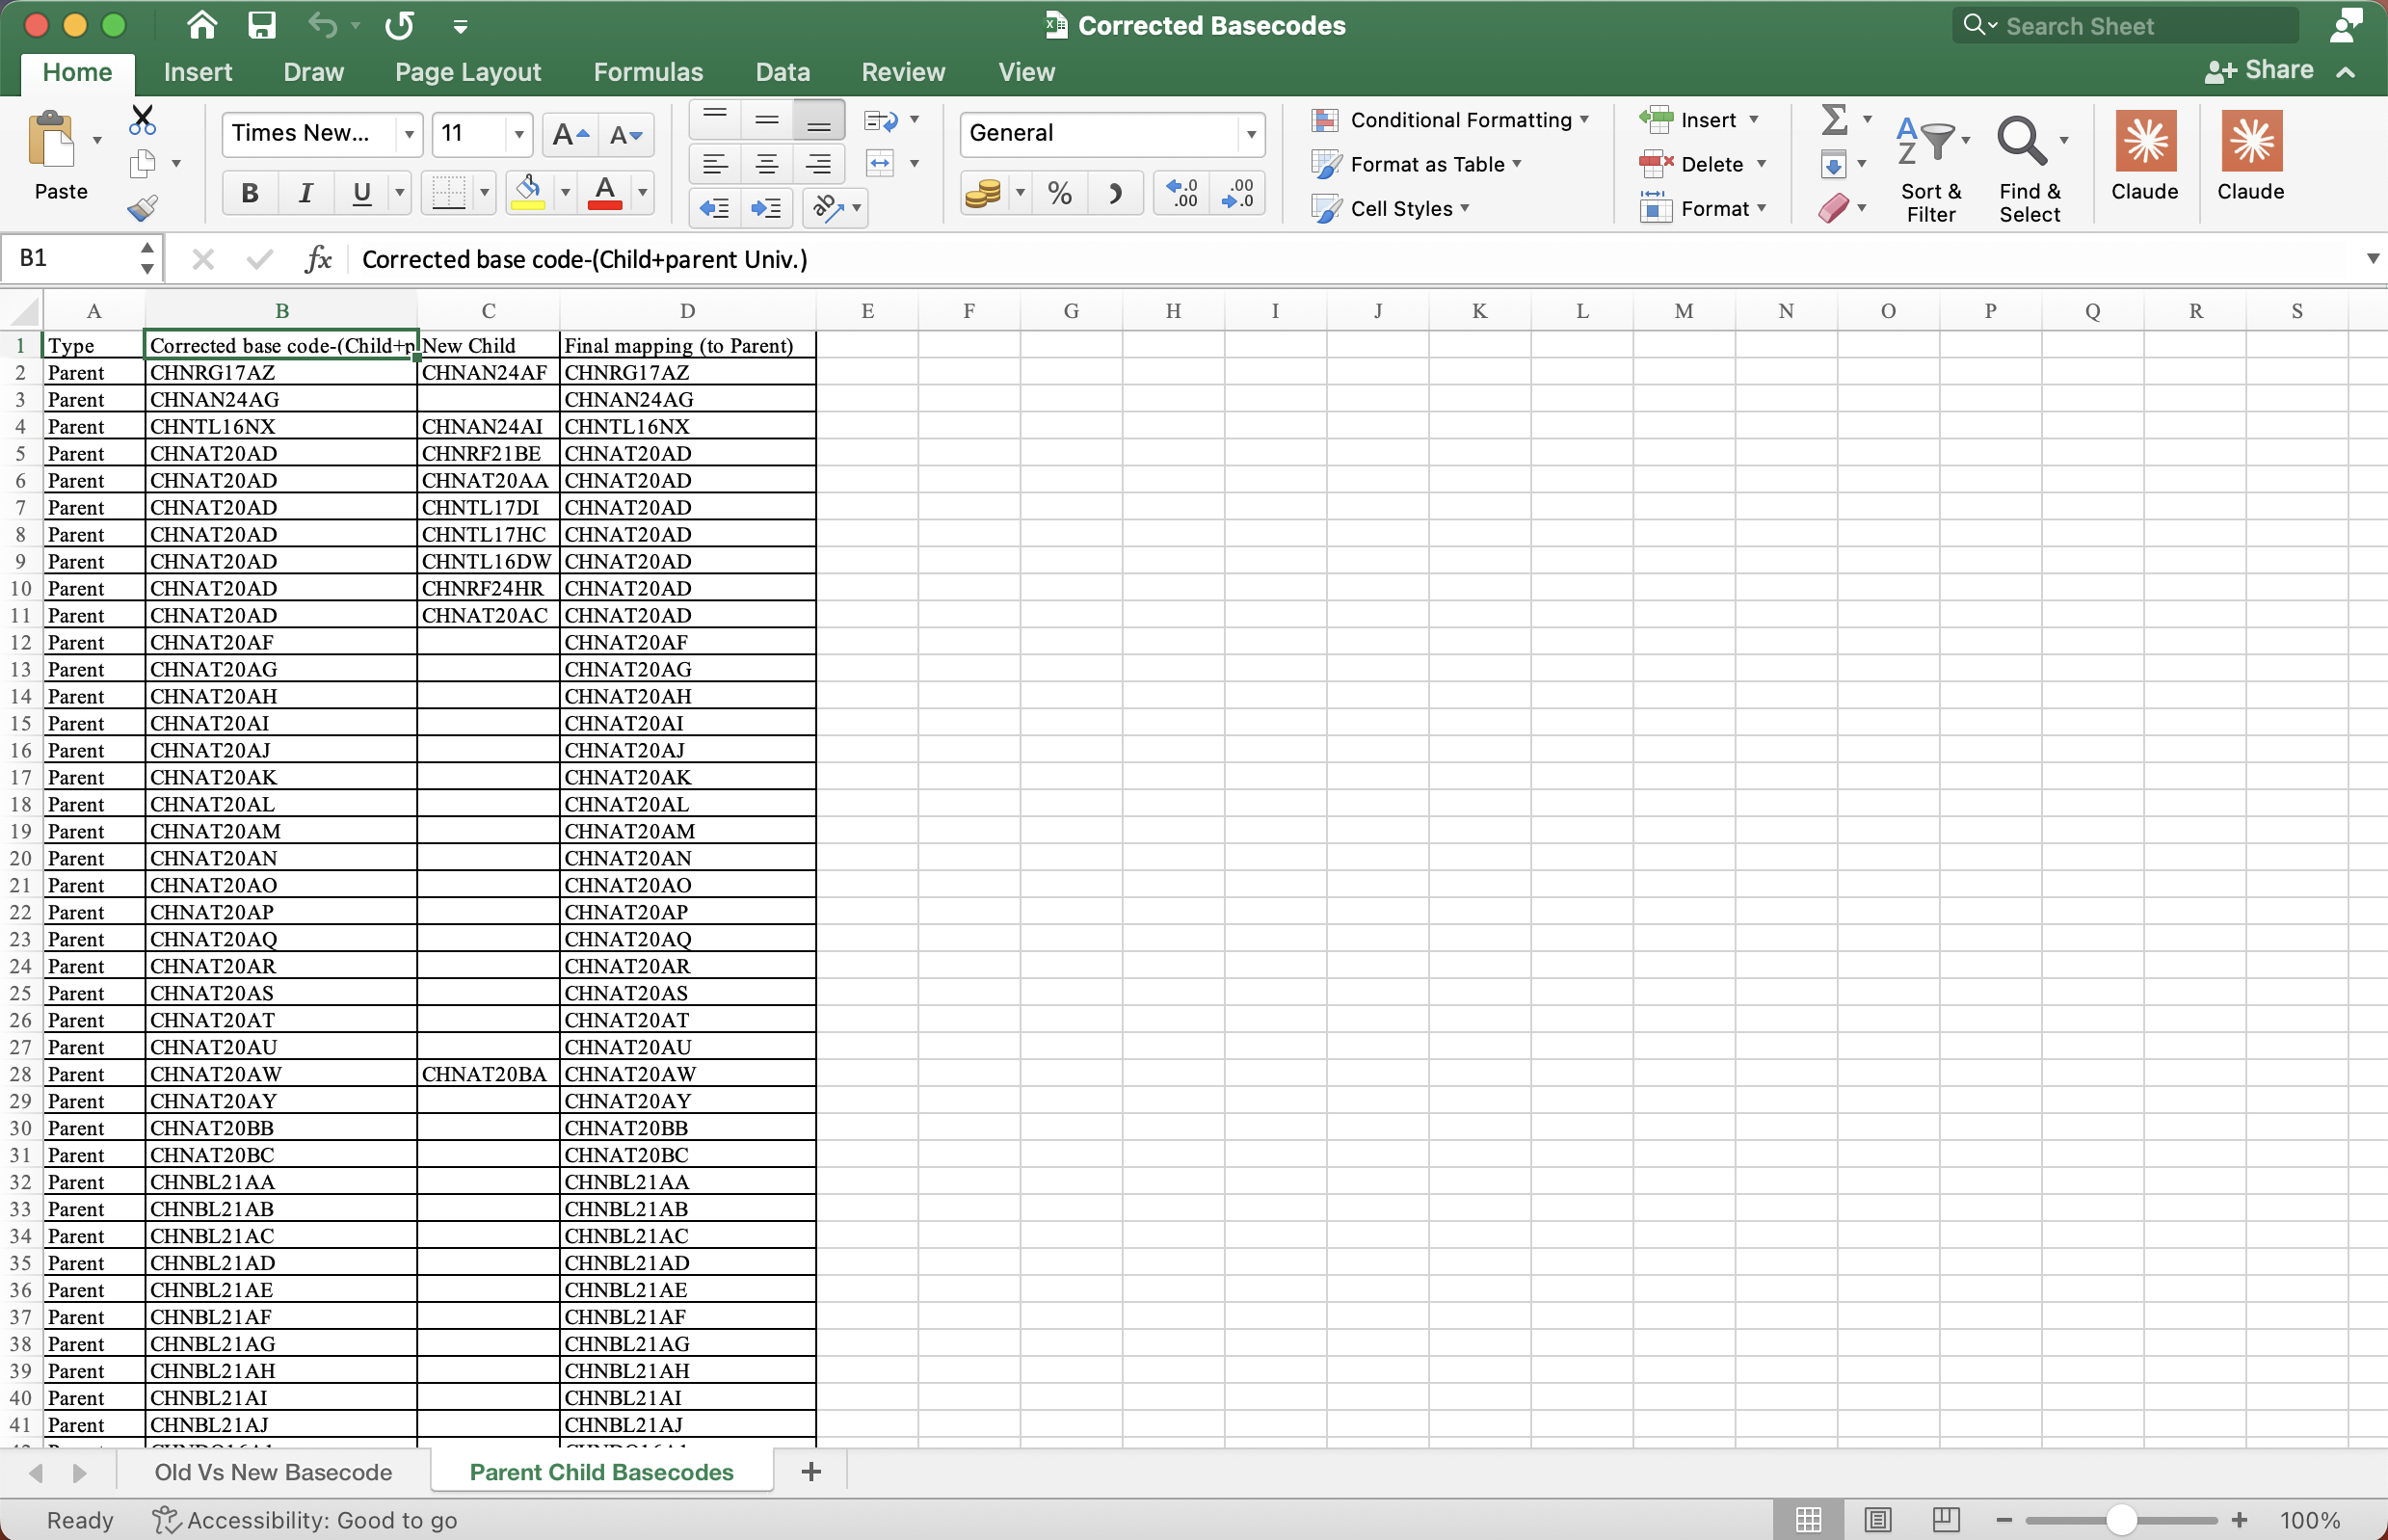The height and width of the screenshot is (1540, 2388).
Task: Align text right
Action: click(819, 164)
